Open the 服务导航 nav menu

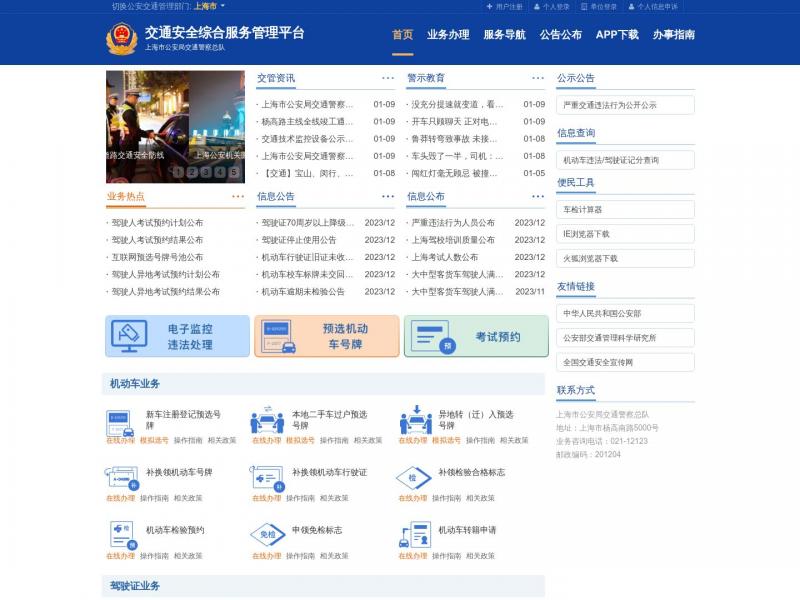coord(505,35)
